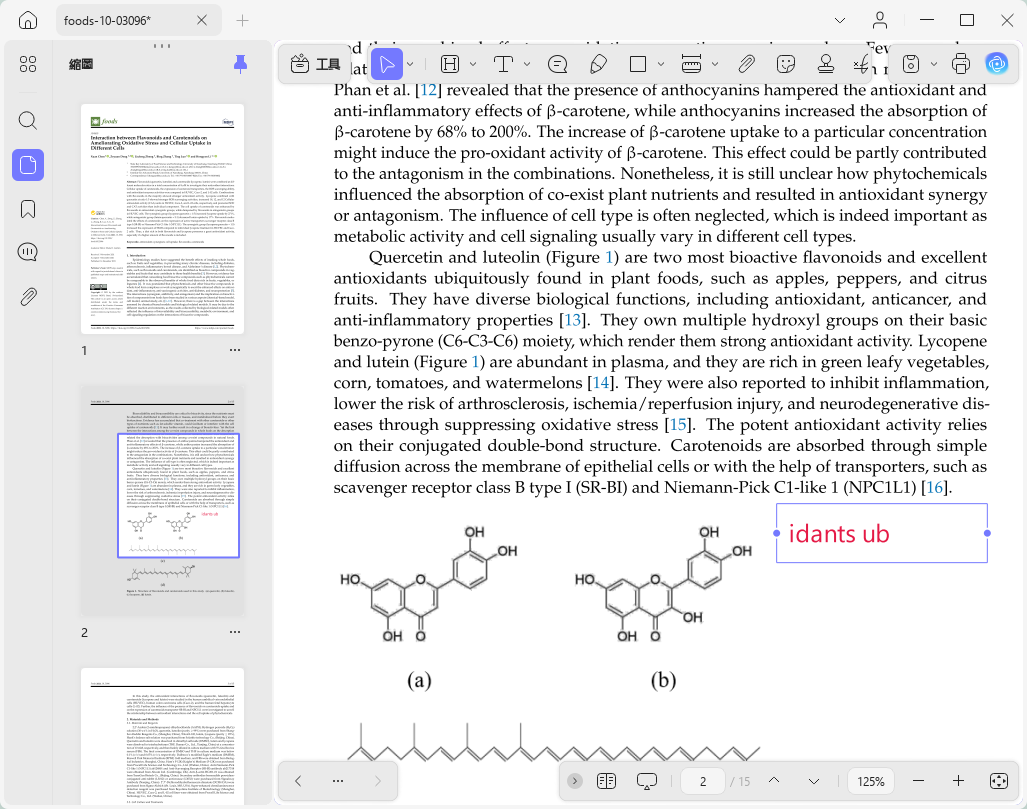Expand the rectangle shape dropdown arrow
Image resolution: width=1027 pixels, height=809 pixels.
[x=660, y=64]
